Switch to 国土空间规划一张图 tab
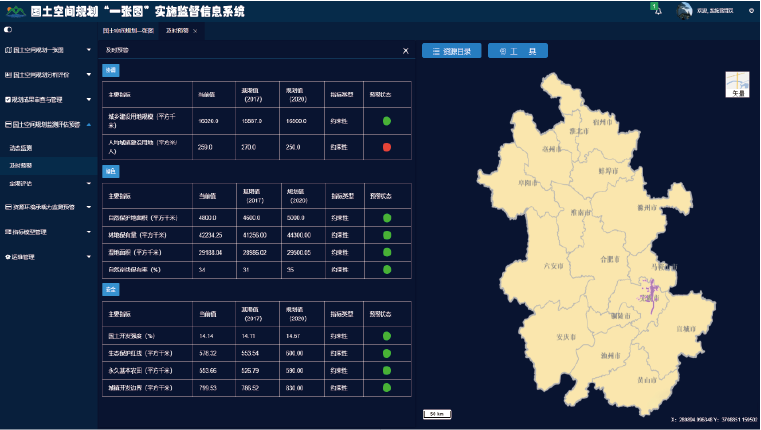 tap(130, 31)
